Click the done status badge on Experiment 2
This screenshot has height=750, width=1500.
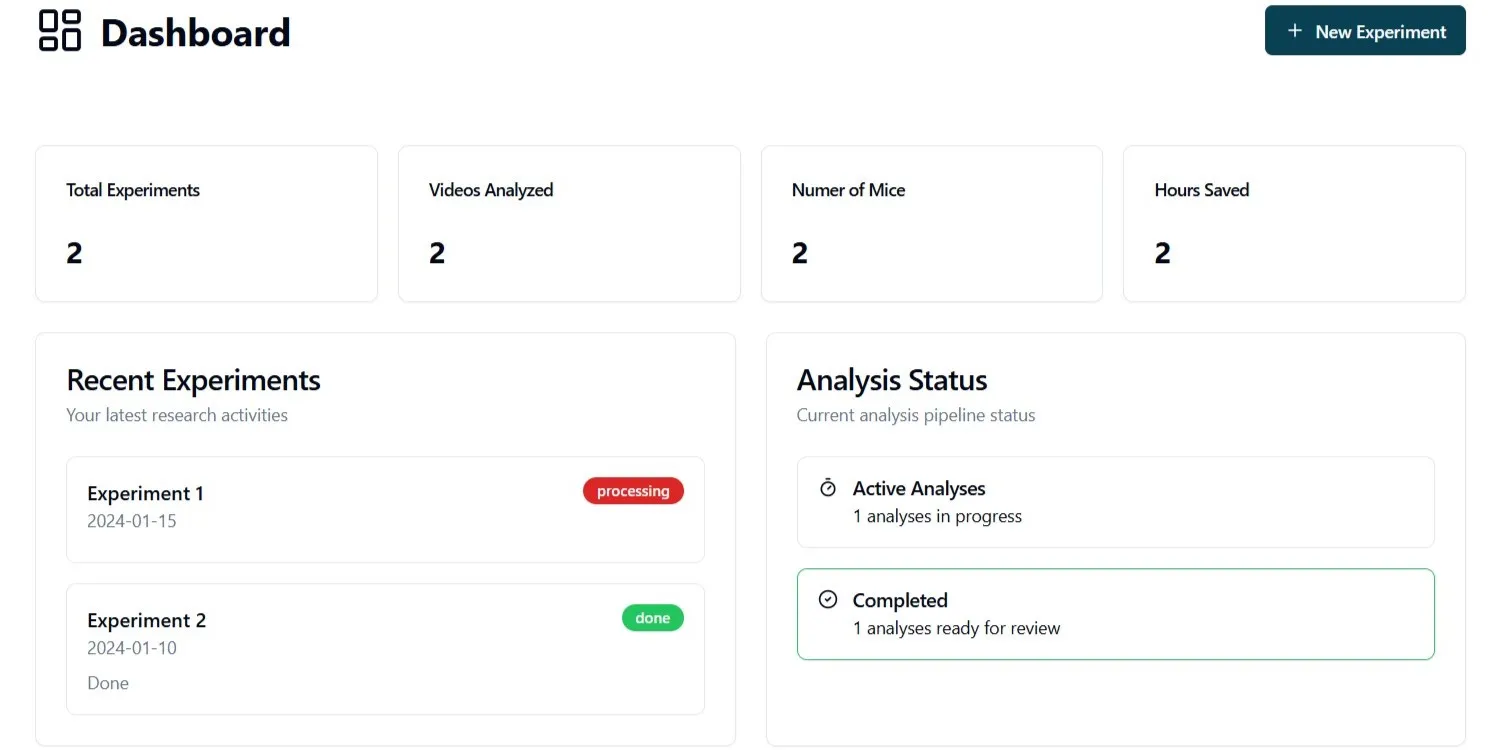click(x=652, y=618)
